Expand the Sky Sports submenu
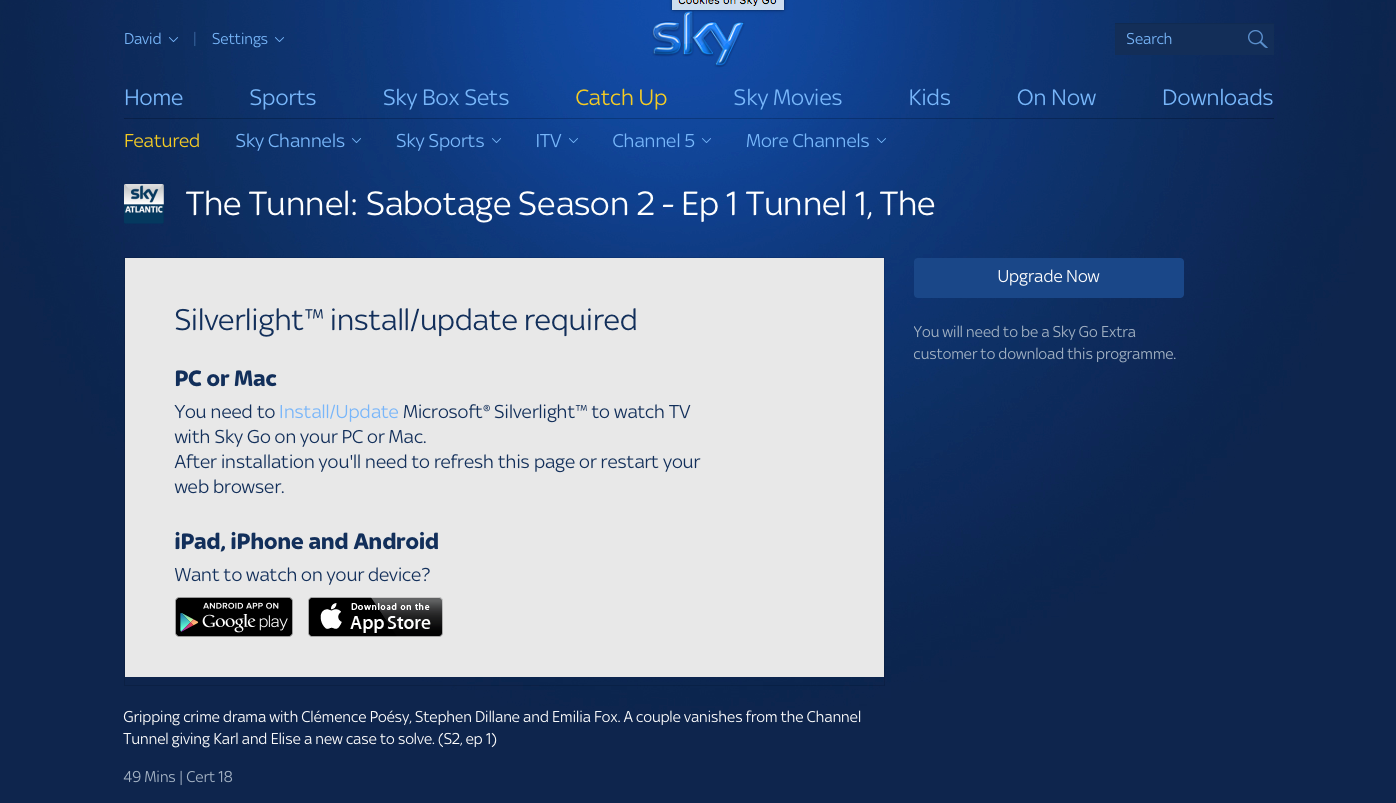1396x803 pixels. click(448, 141)
